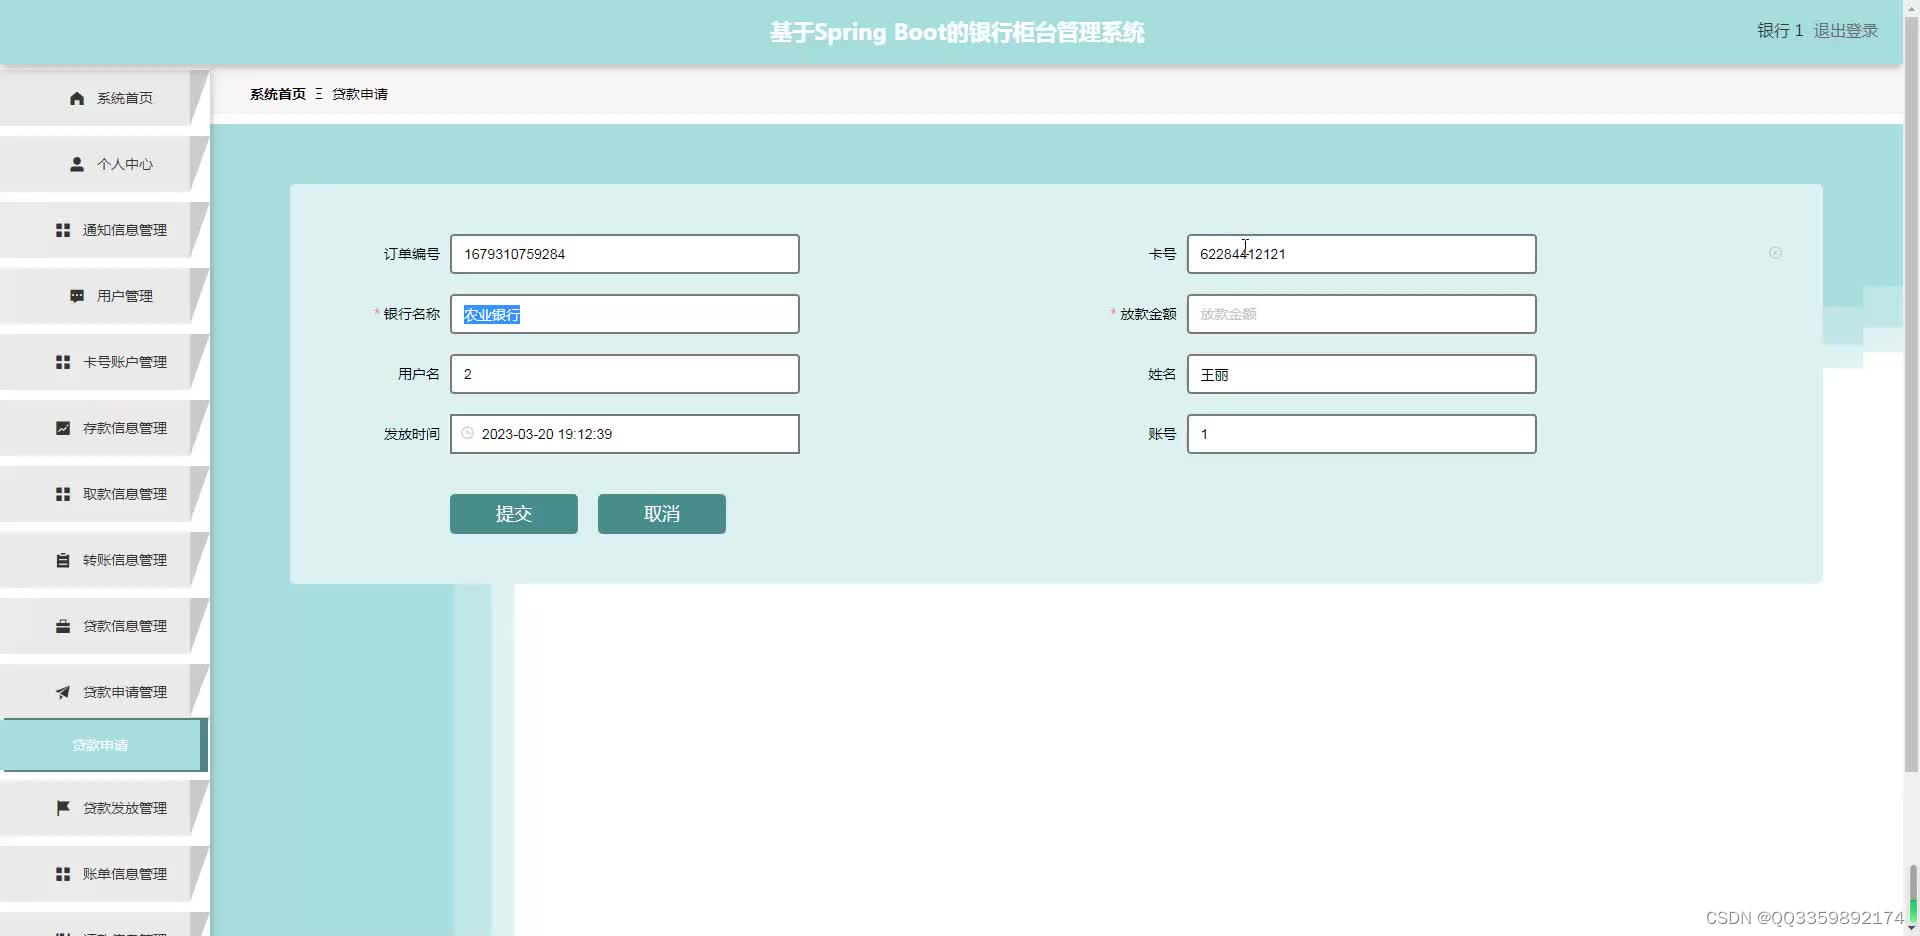Click the 提交 button
1920x936 pixels.
(x=514, y=514)
